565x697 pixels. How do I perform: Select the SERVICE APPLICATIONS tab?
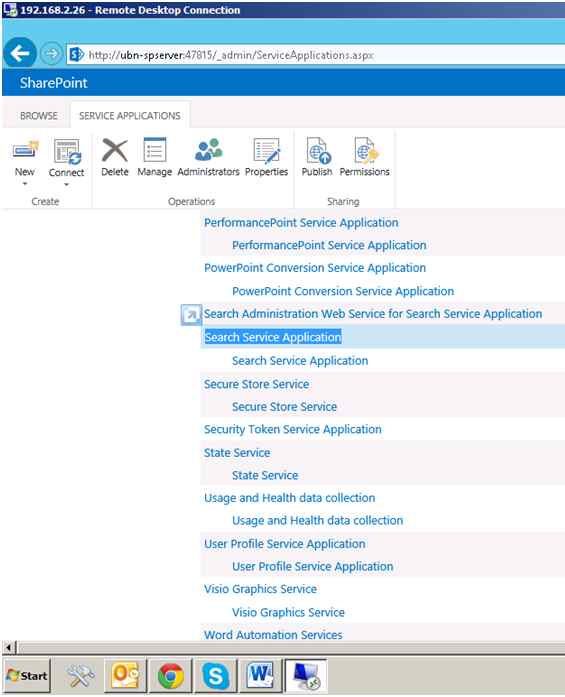(x=130, y=116)
